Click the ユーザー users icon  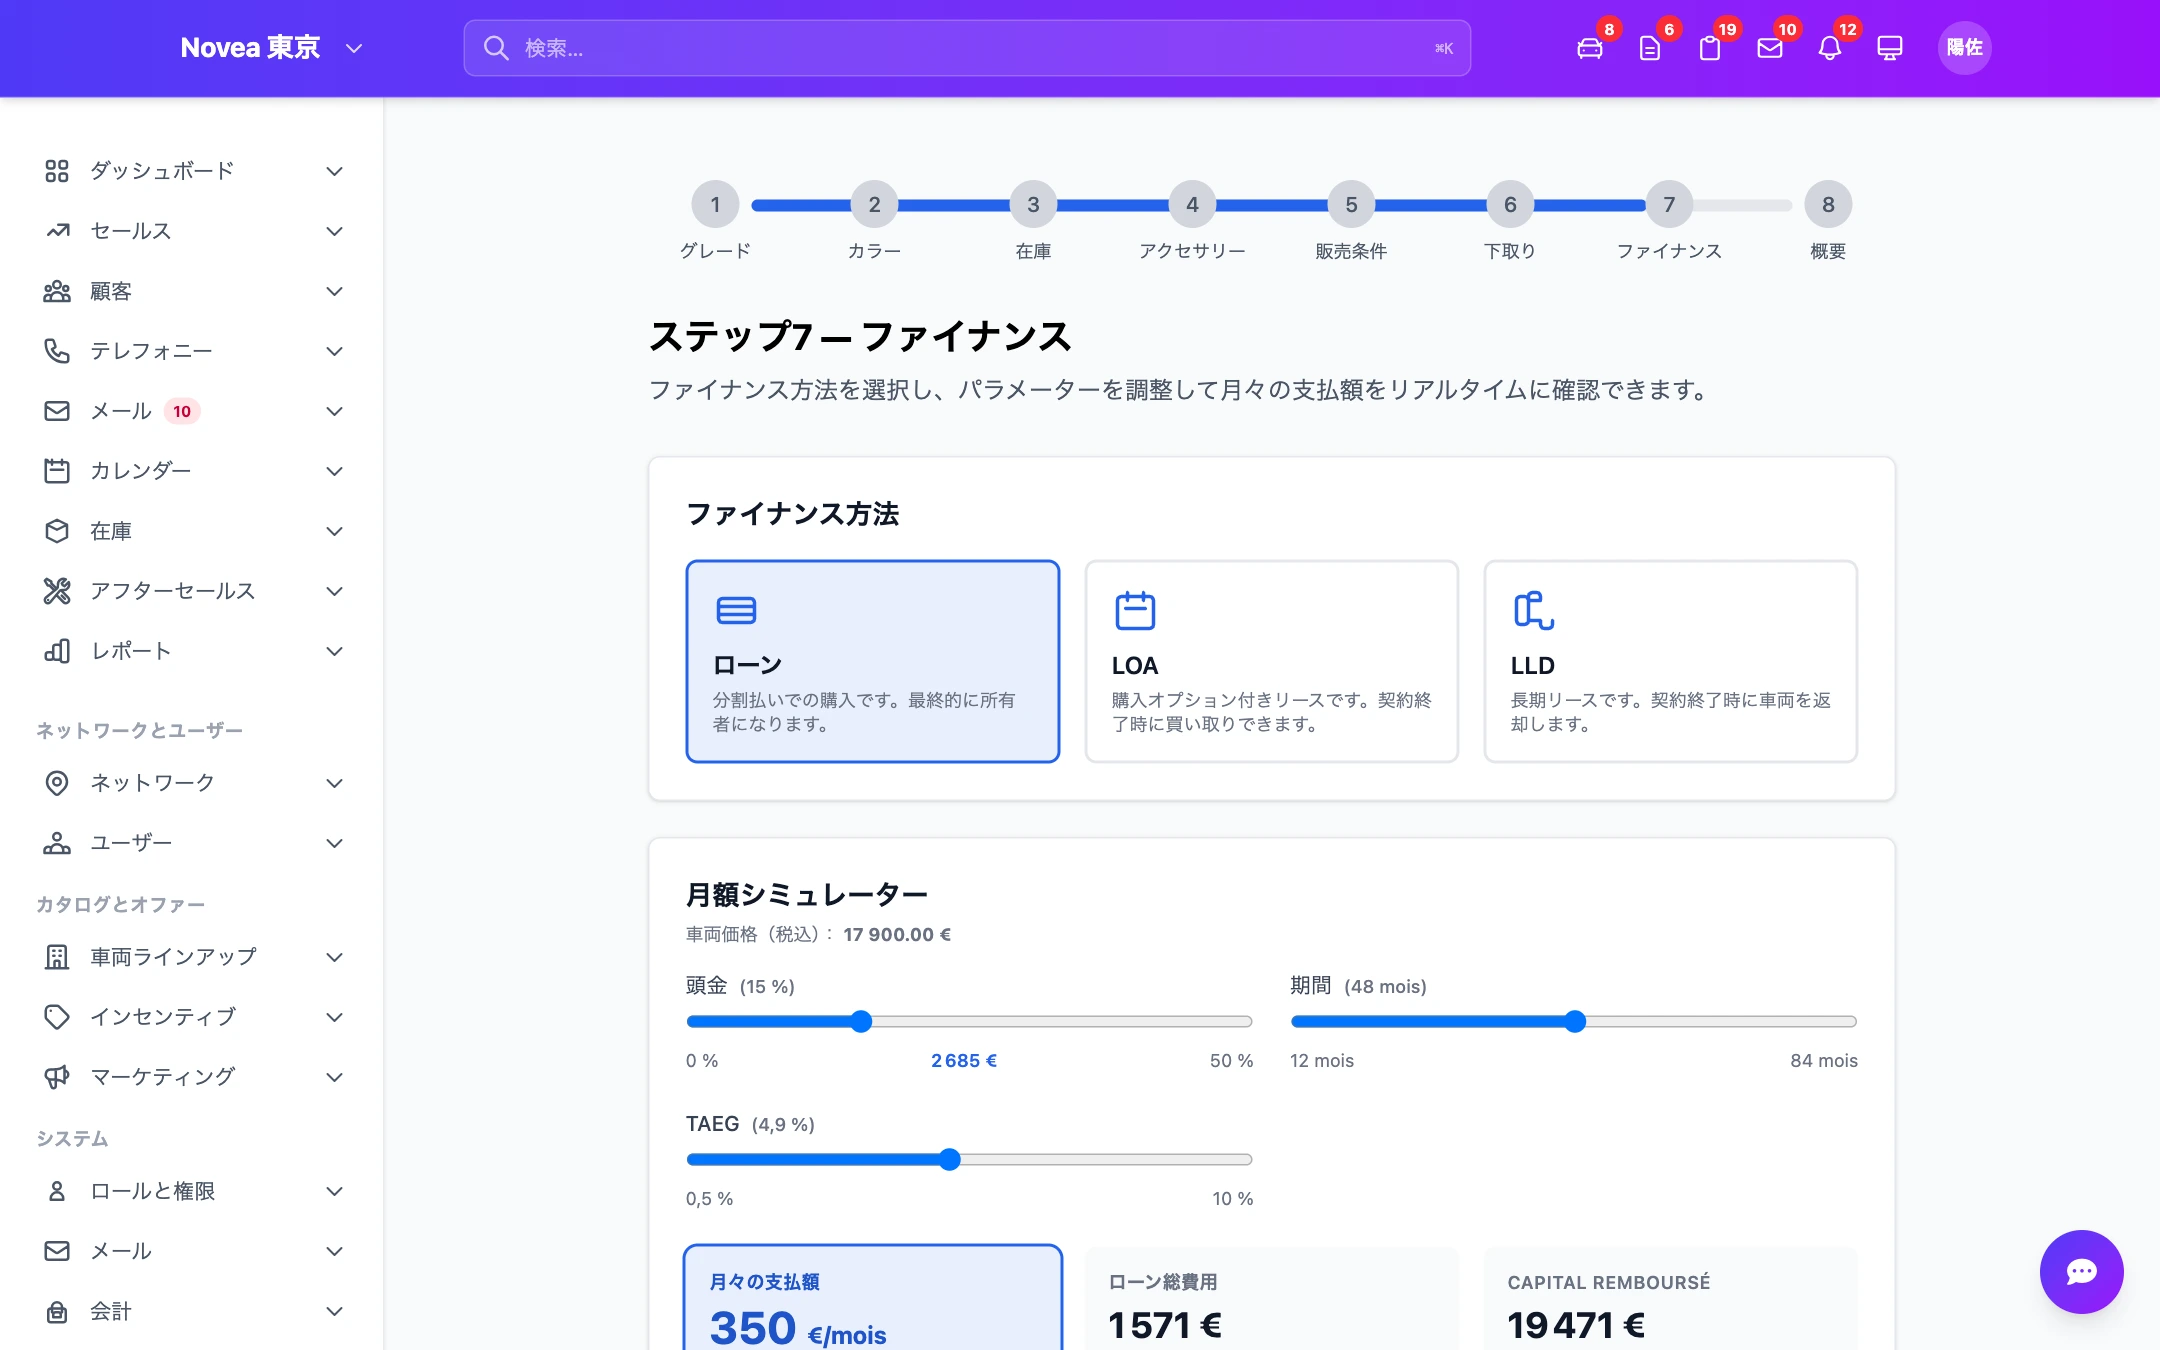[57, 843]
